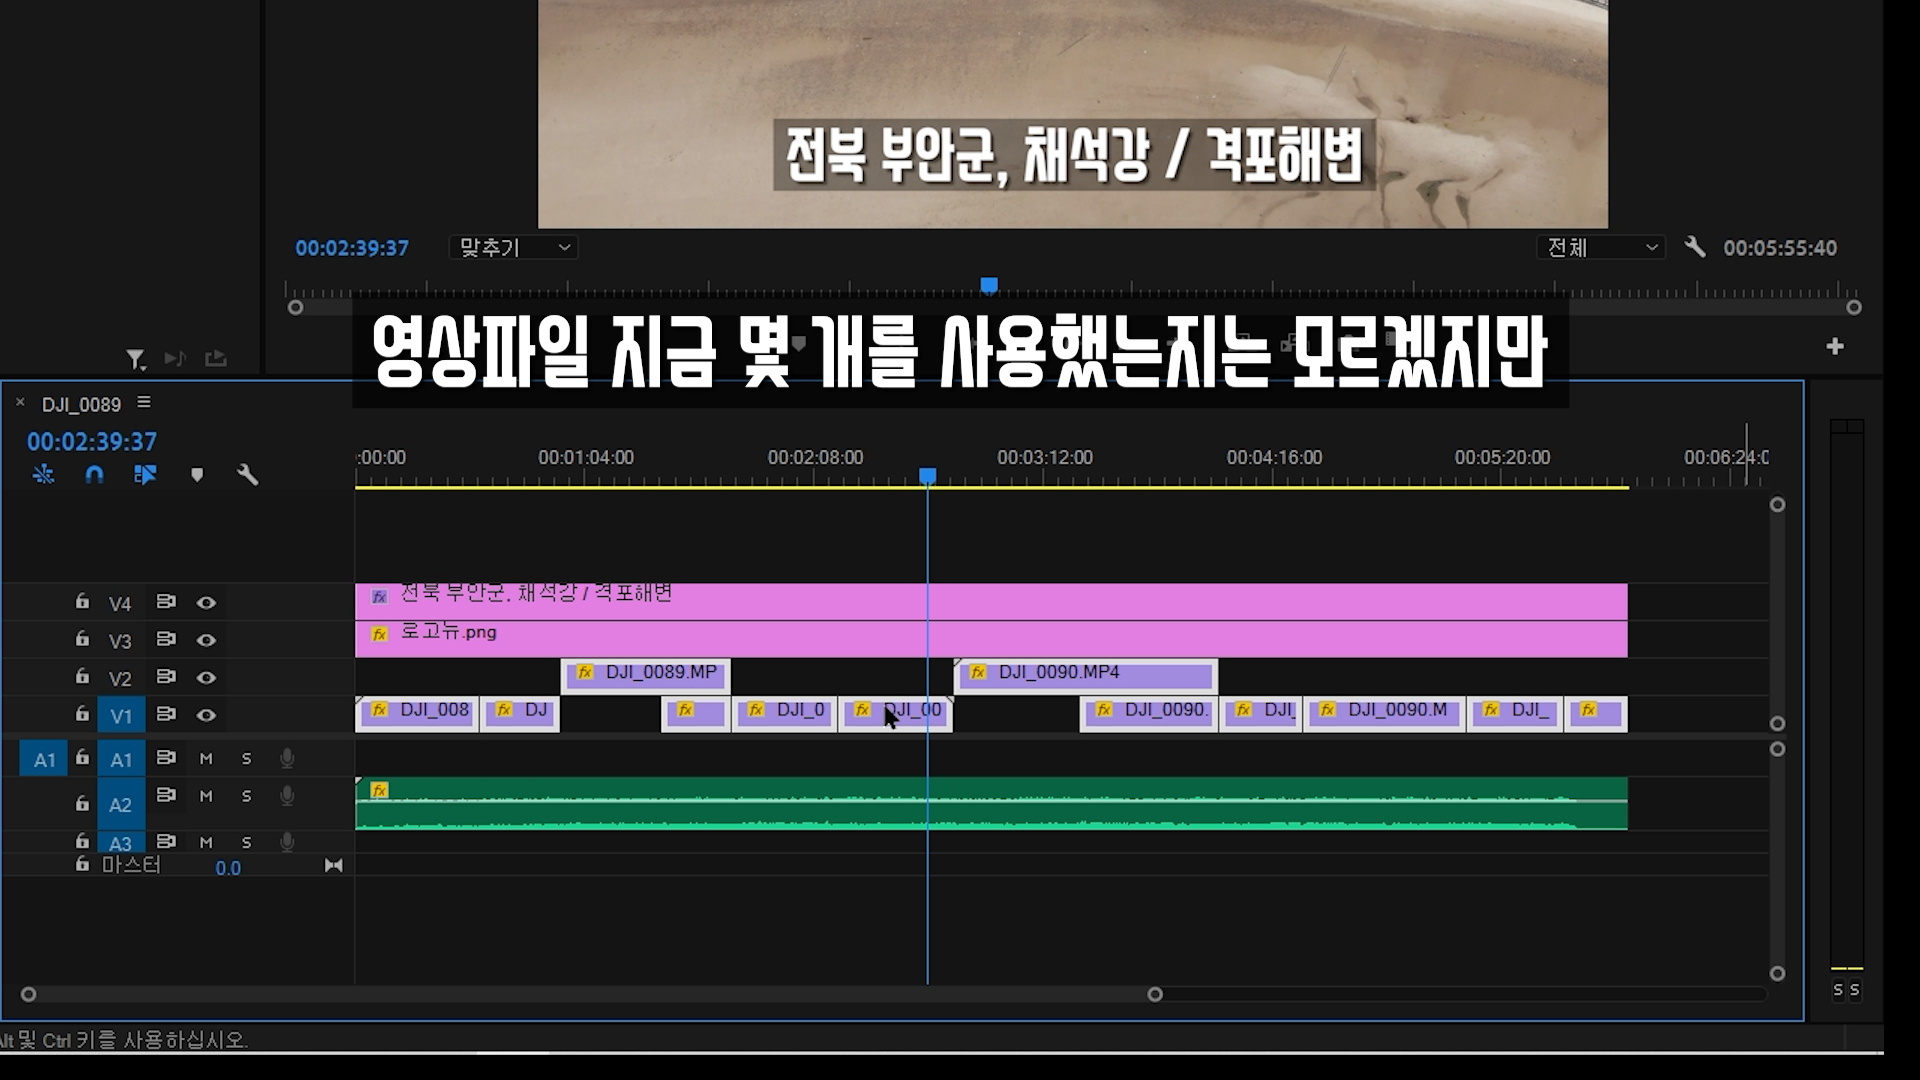The height and width of the screenshot is (1080, 1920).
Task: Click the nest sequence insert icon
Action: [x=43, y=475]
